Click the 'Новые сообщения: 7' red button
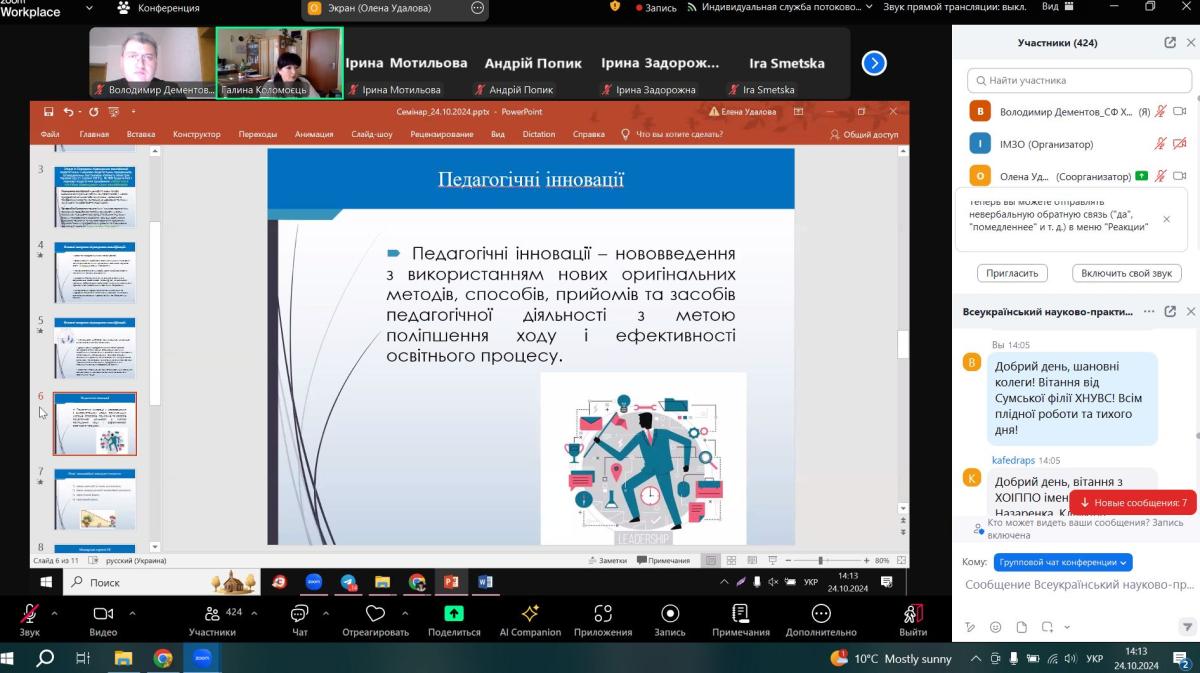 click(1132, 503)
